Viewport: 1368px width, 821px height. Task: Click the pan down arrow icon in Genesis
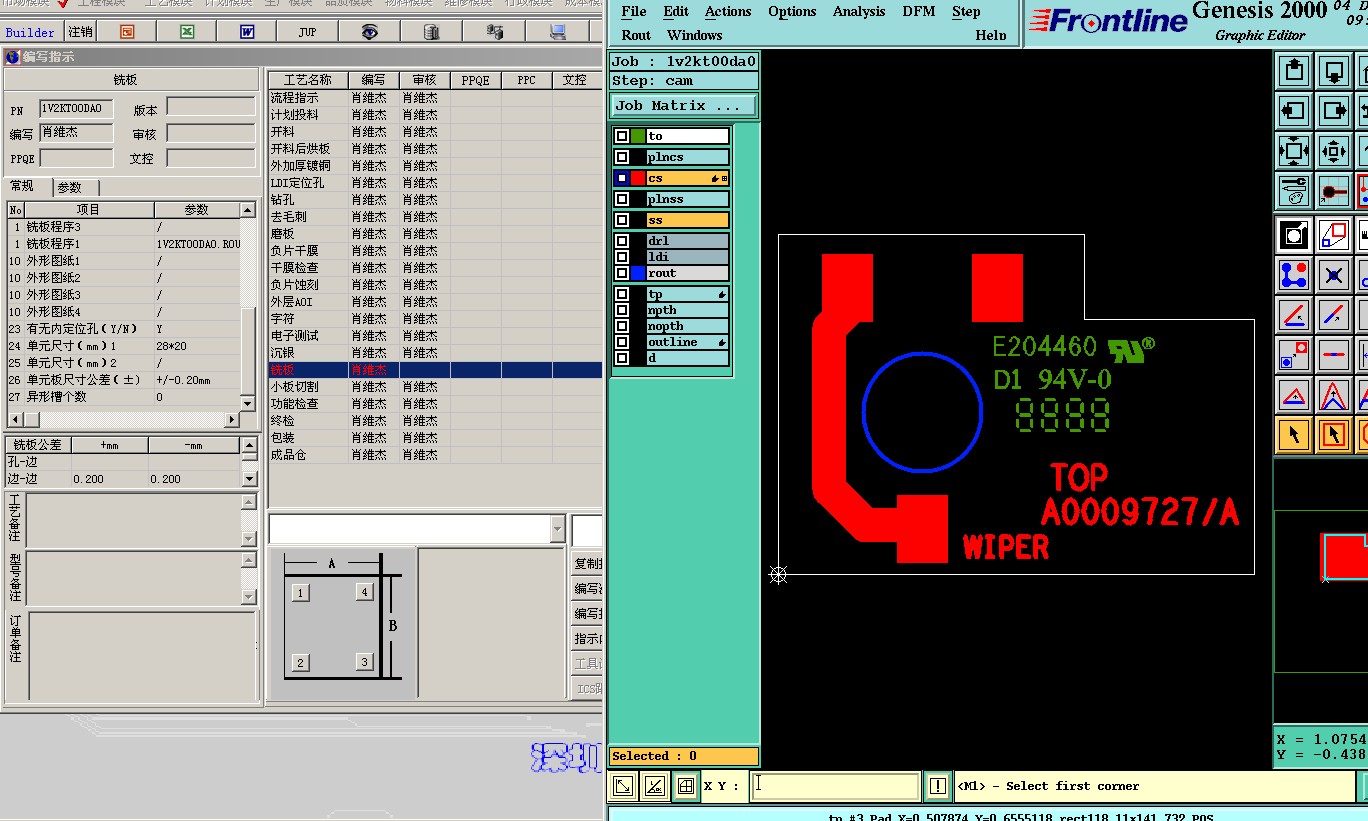tap(1334, 71)
